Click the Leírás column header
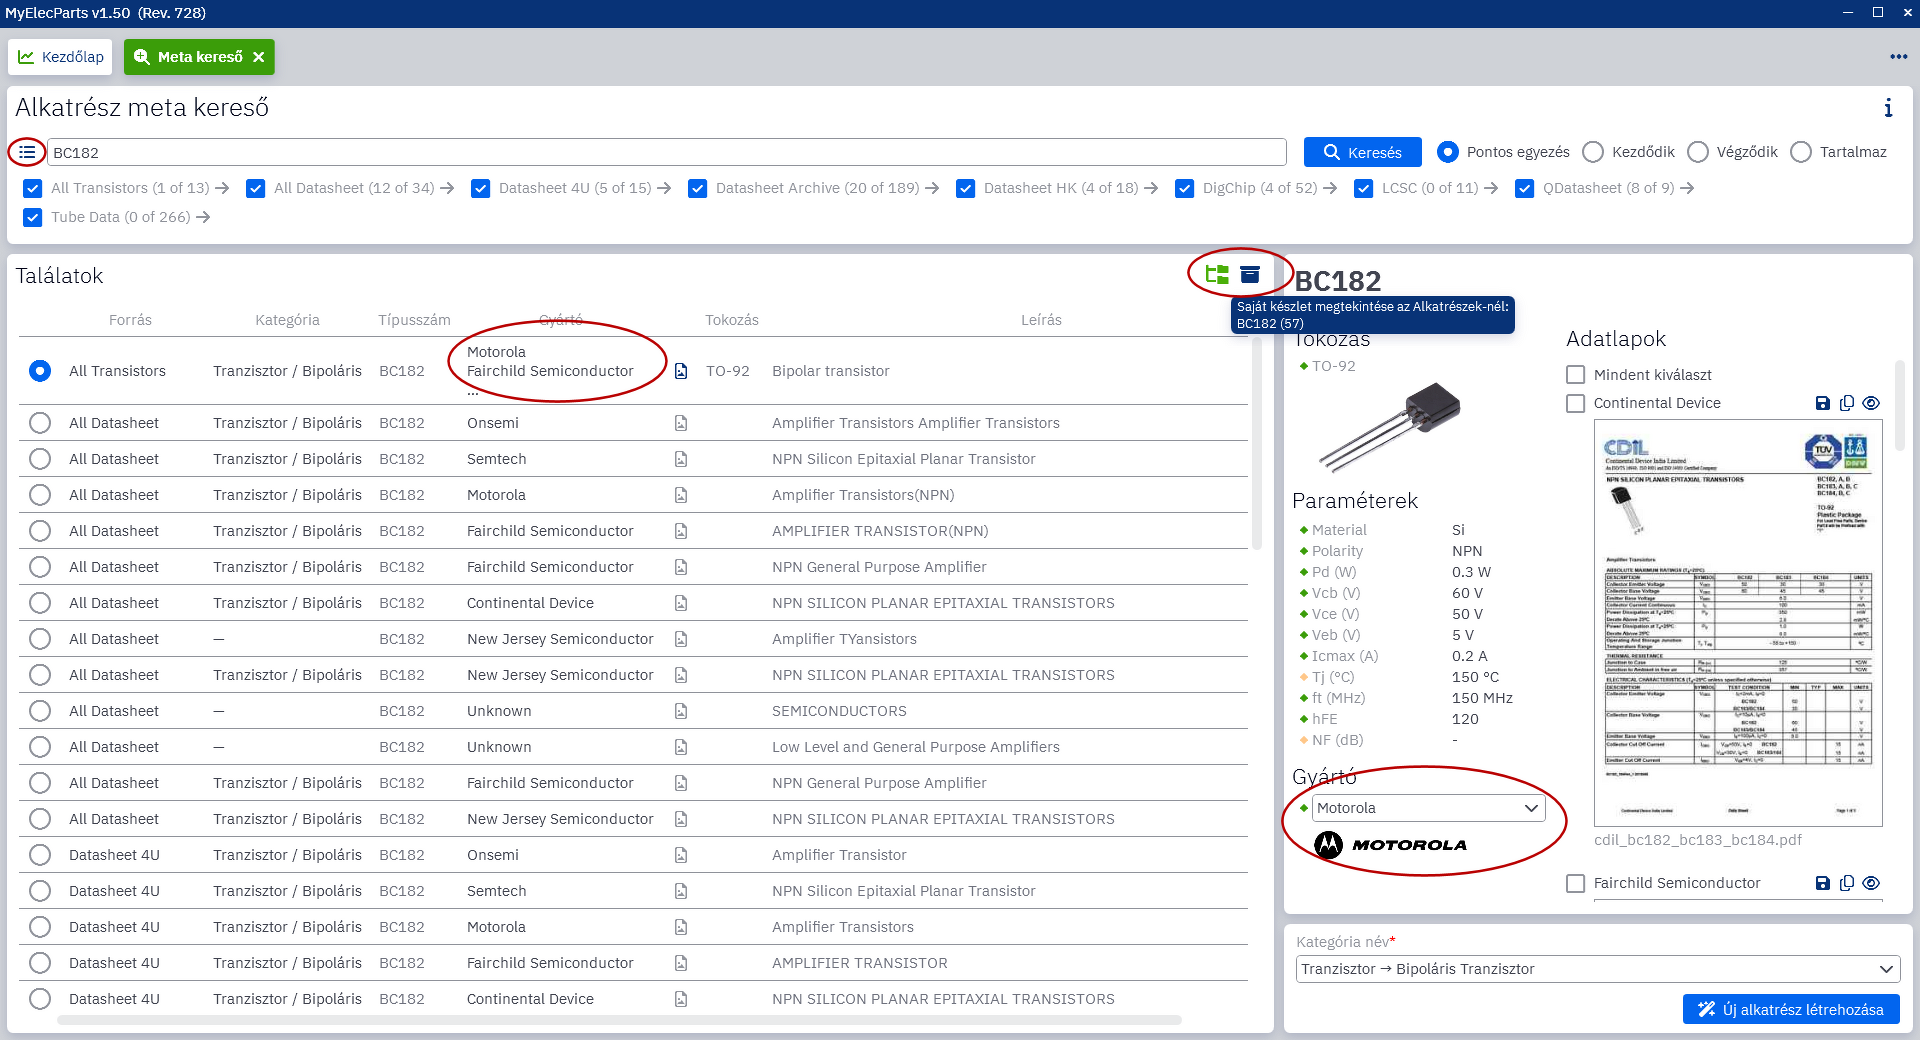 click(1041, 320)
